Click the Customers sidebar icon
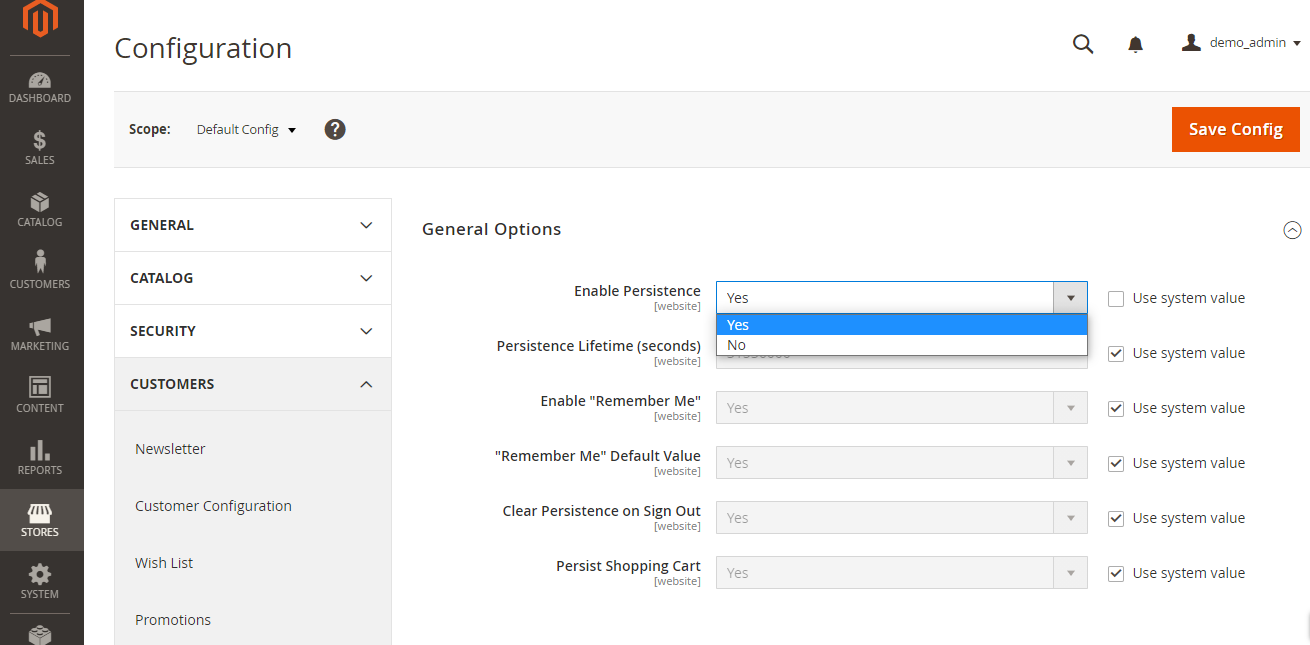Image resolution: width=1310 pixels, height=645 pixels. pyautogui.click(x=40, y=268)
